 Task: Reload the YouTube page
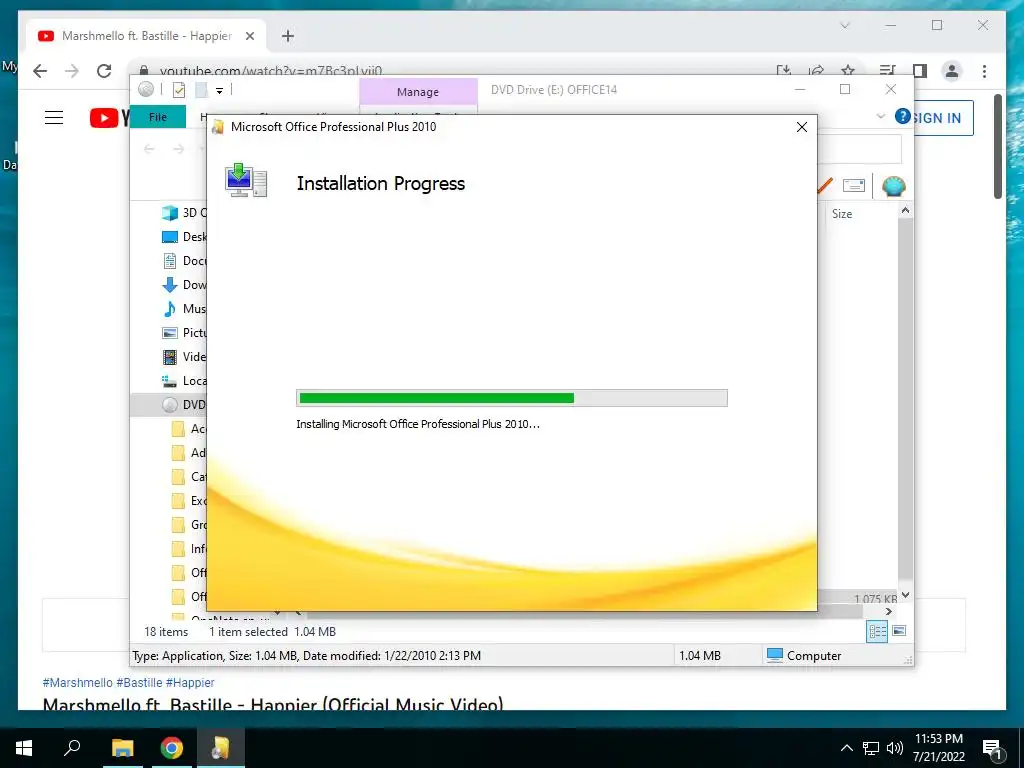coord(104,71)
